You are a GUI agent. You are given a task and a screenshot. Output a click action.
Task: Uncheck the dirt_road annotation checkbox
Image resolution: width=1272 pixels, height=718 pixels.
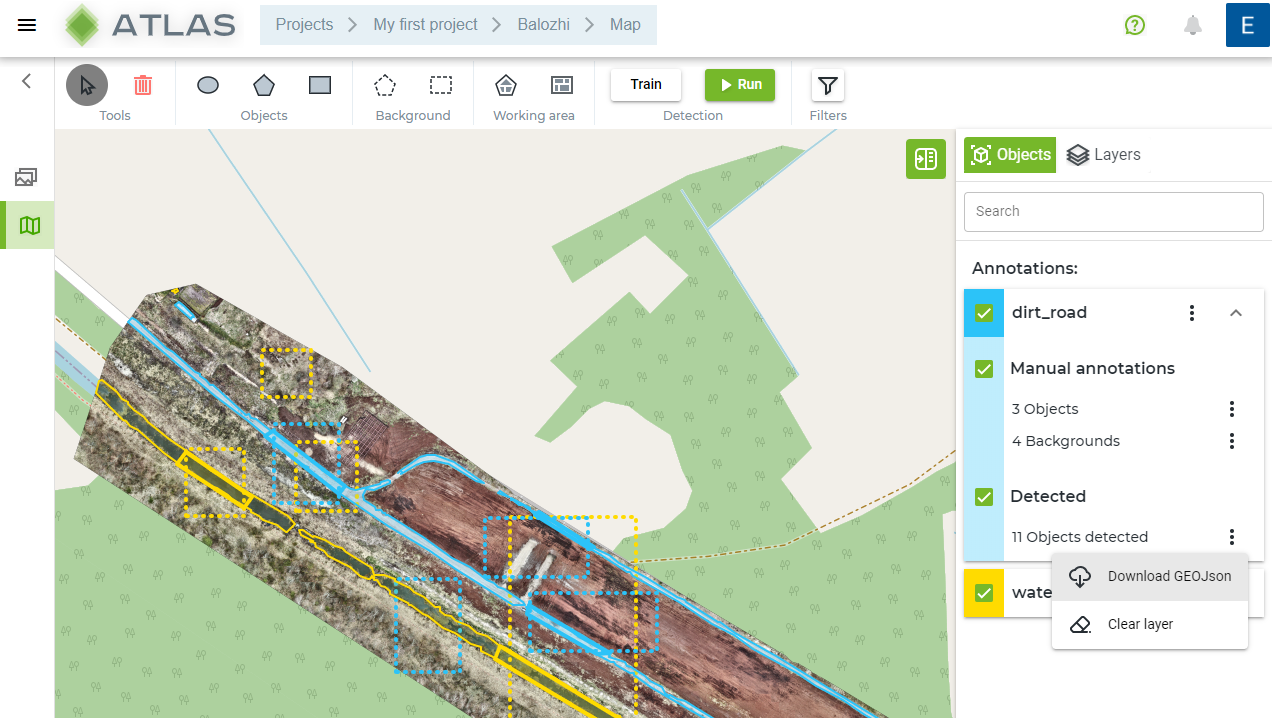coord(984,313)
